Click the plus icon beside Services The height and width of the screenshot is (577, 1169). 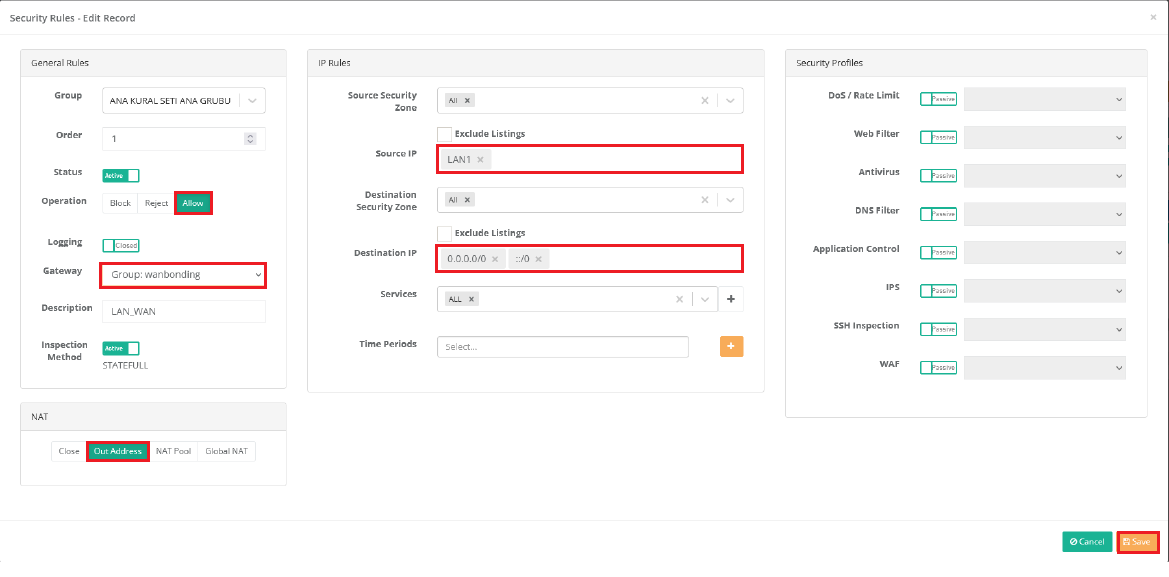tap(730, 299)
